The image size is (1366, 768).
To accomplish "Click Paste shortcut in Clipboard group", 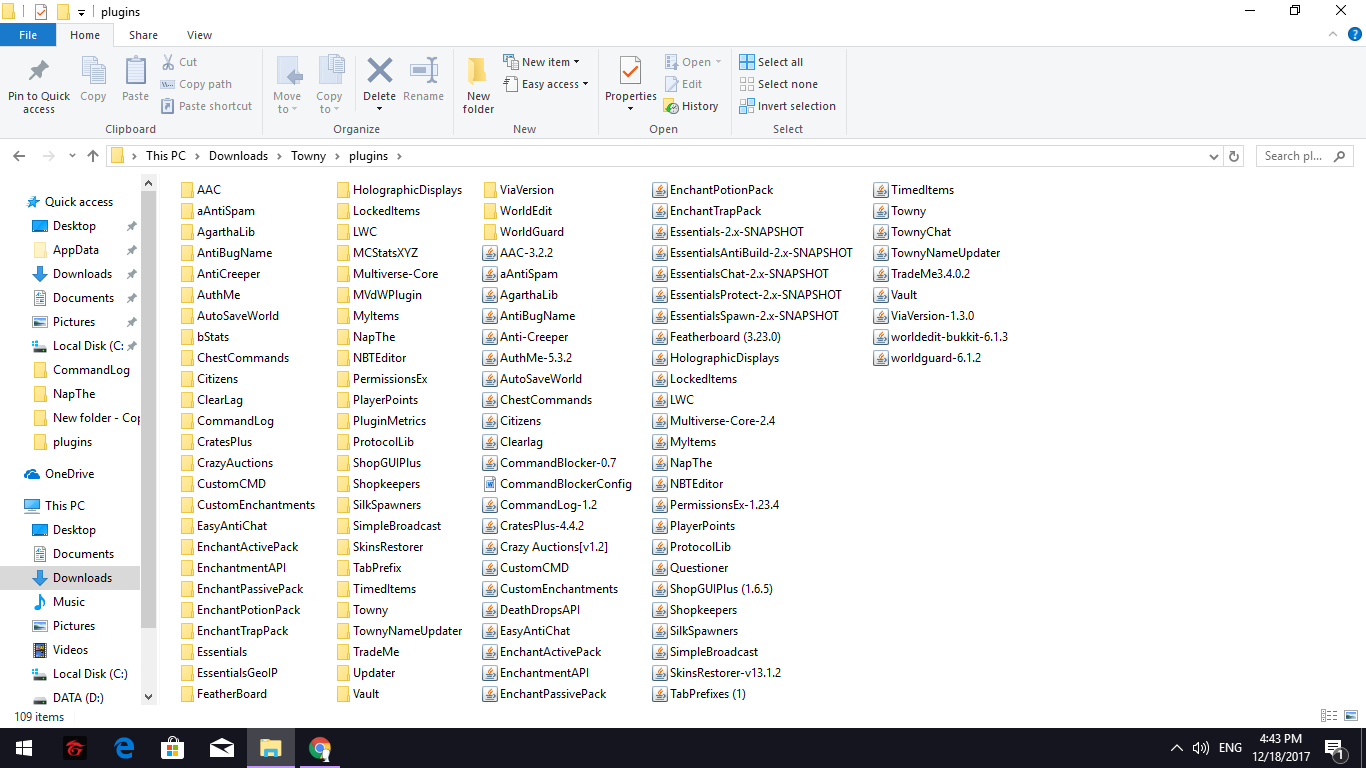I will 206,106.
